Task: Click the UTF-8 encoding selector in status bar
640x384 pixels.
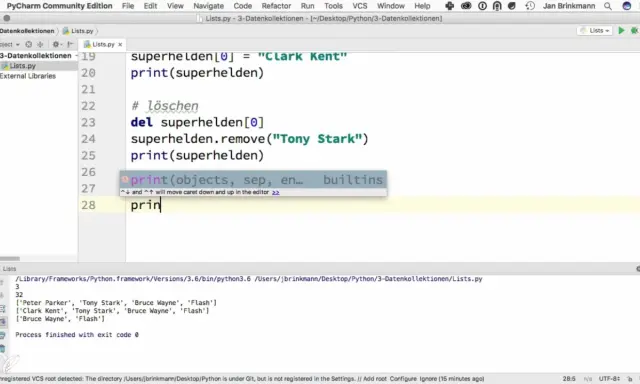Action: (x=609, y=379)
